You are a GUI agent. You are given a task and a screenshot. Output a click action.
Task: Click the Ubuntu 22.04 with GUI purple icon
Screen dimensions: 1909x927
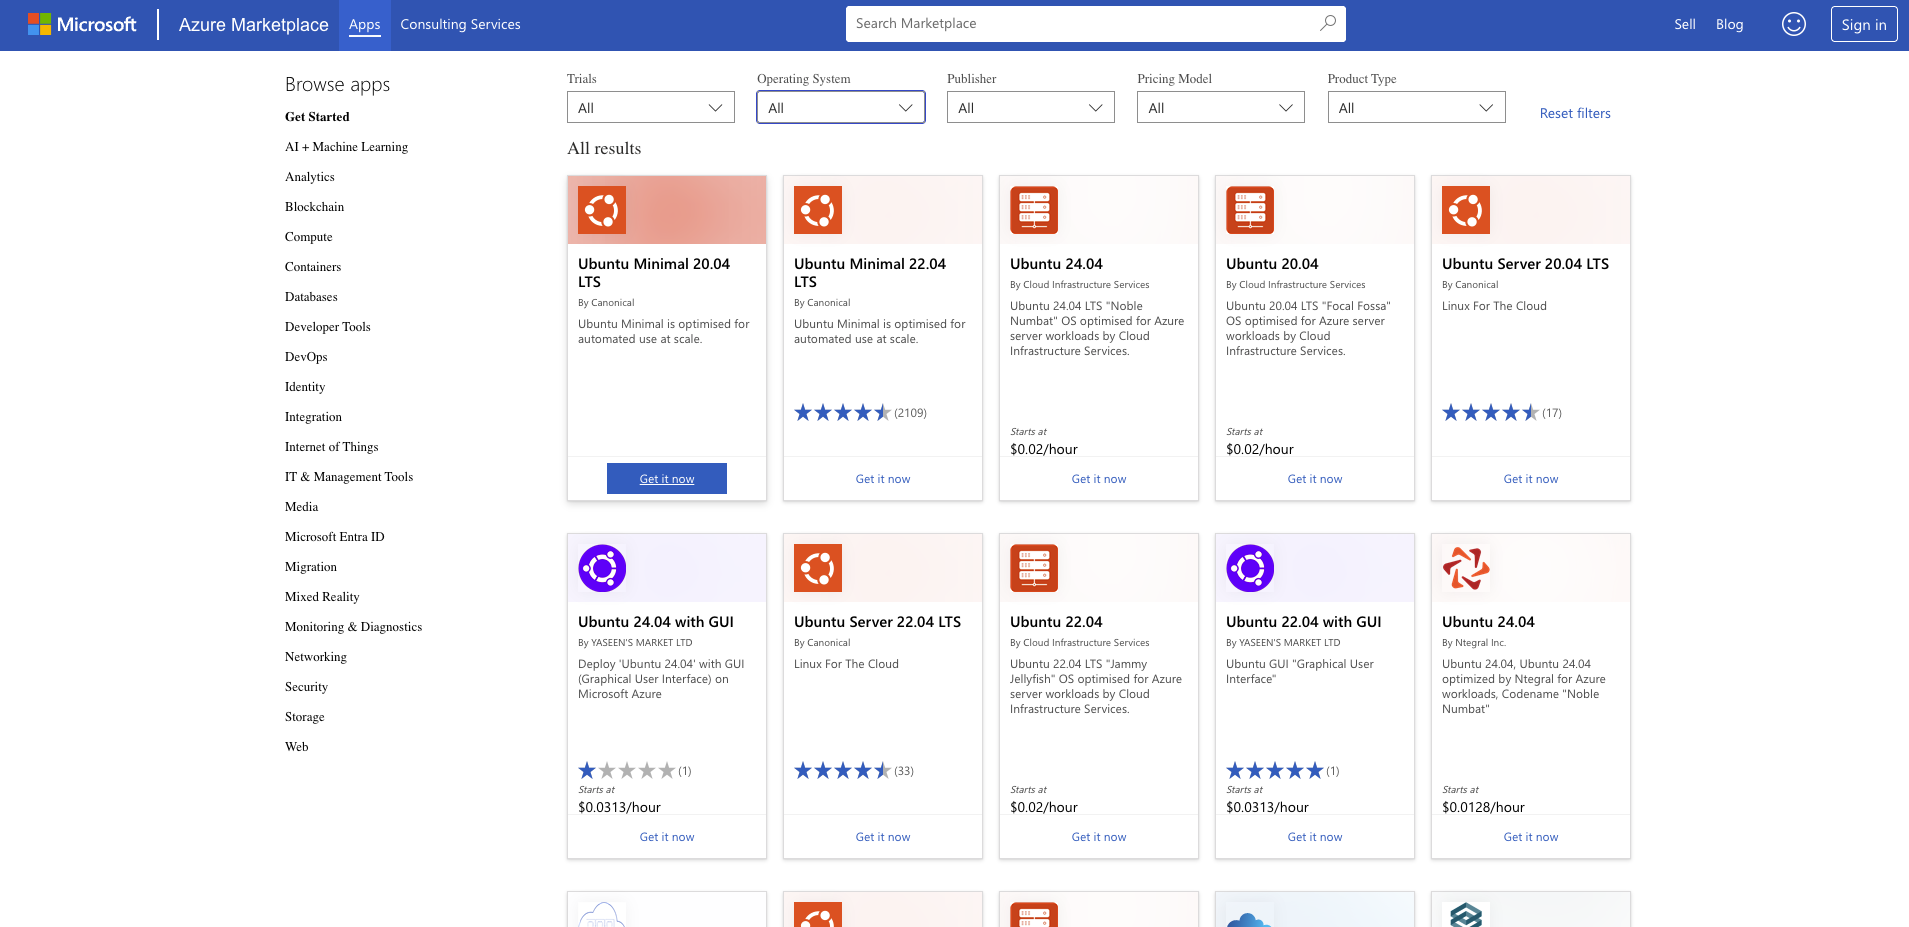click(x=1250, y=568)
